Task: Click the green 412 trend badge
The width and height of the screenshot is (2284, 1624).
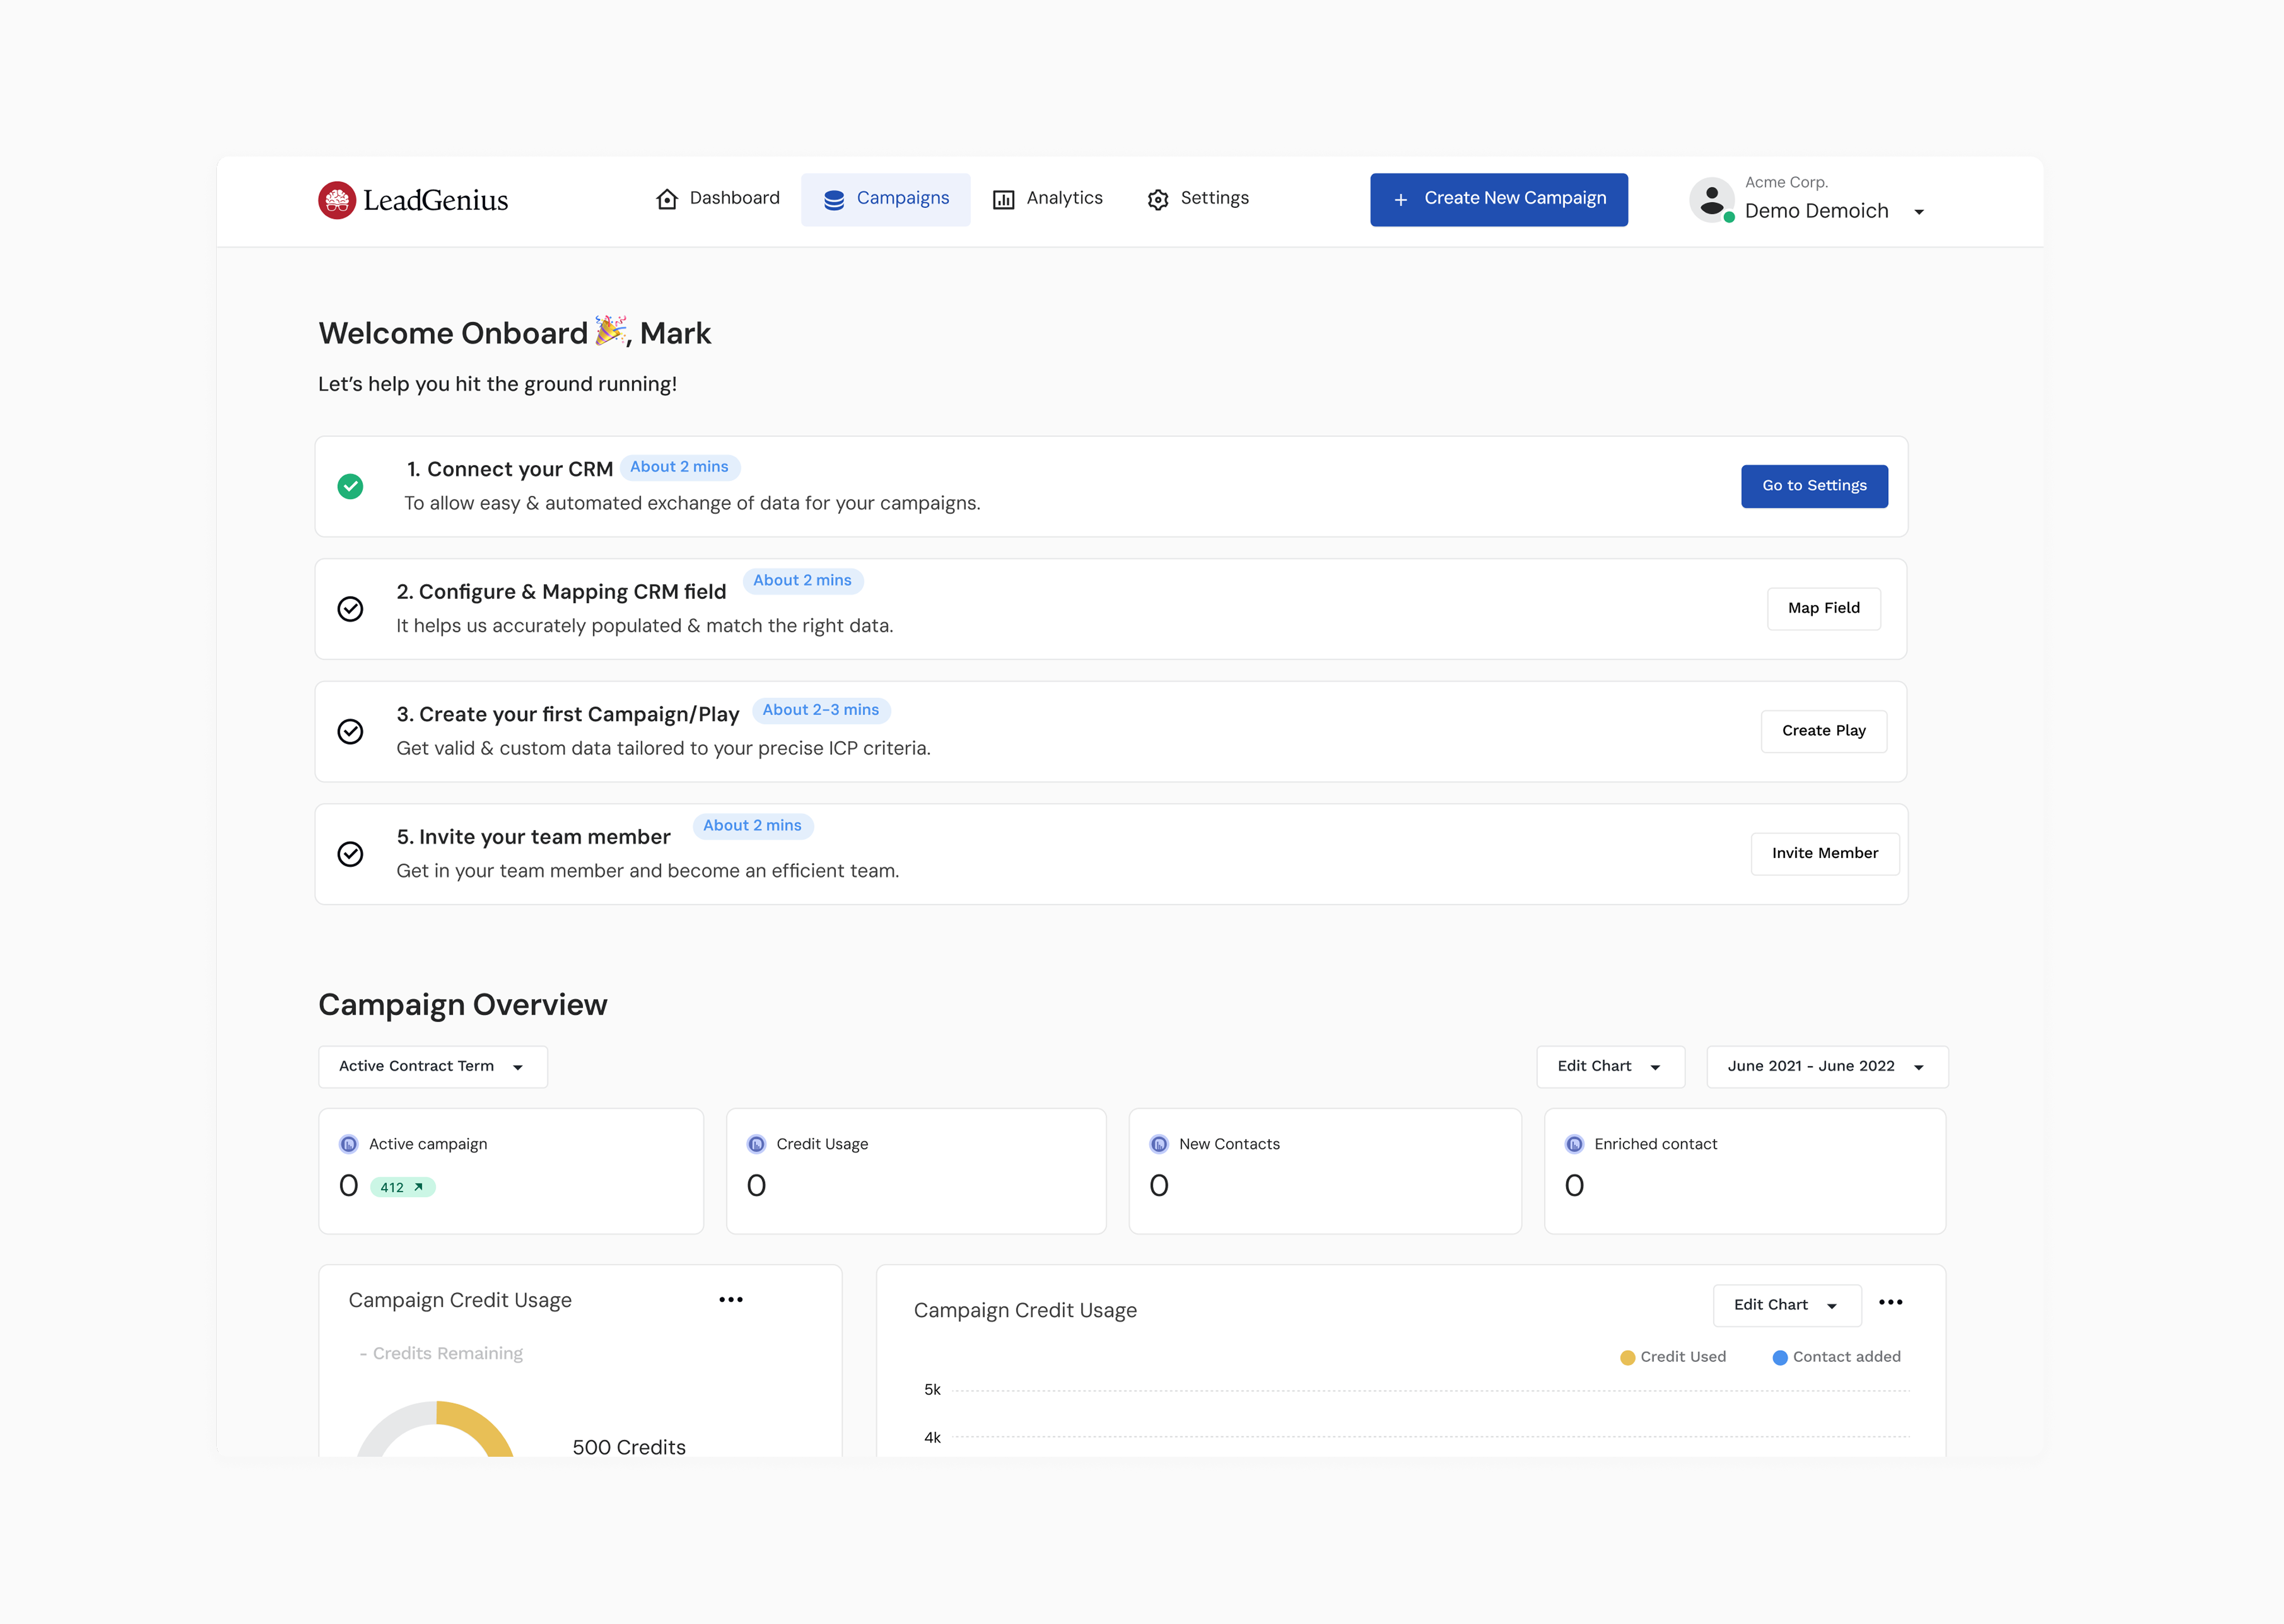Action: (x=402, y=1187)
